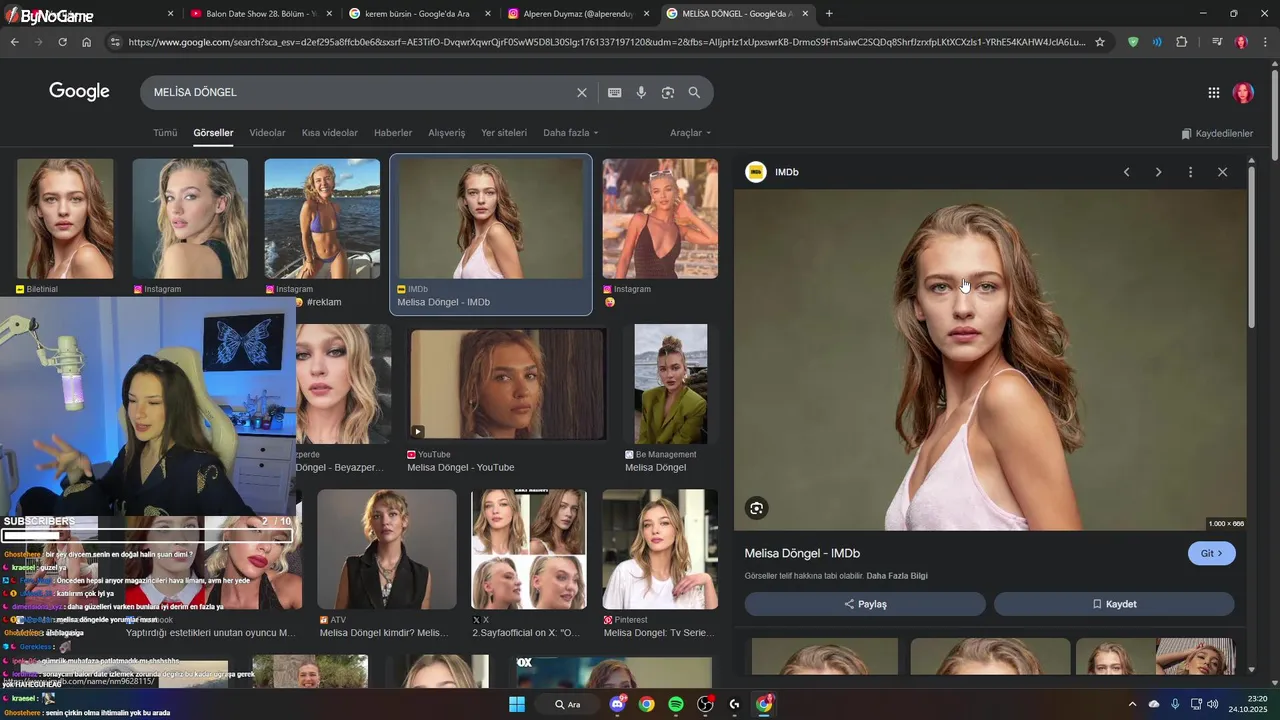Click the preview panel vertical scrollbar
1280x720 pixels.
[1251, 245]
